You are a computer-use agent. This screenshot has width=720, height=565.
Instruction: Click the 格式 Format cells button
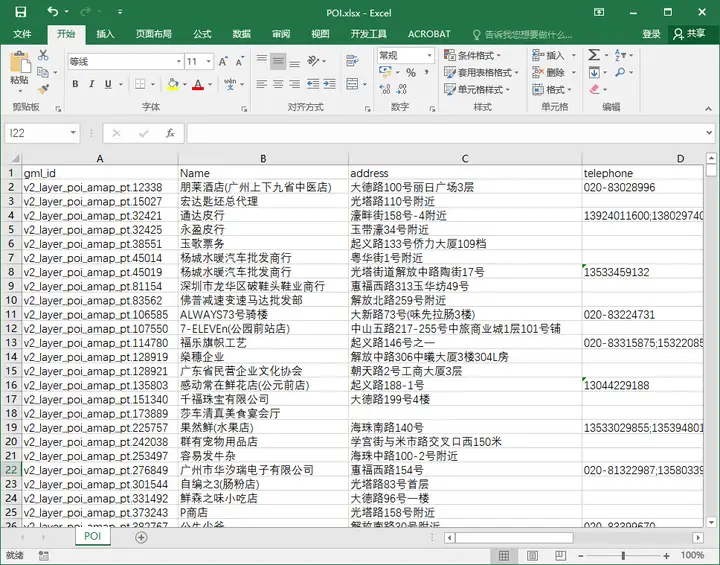click(551, 90)
